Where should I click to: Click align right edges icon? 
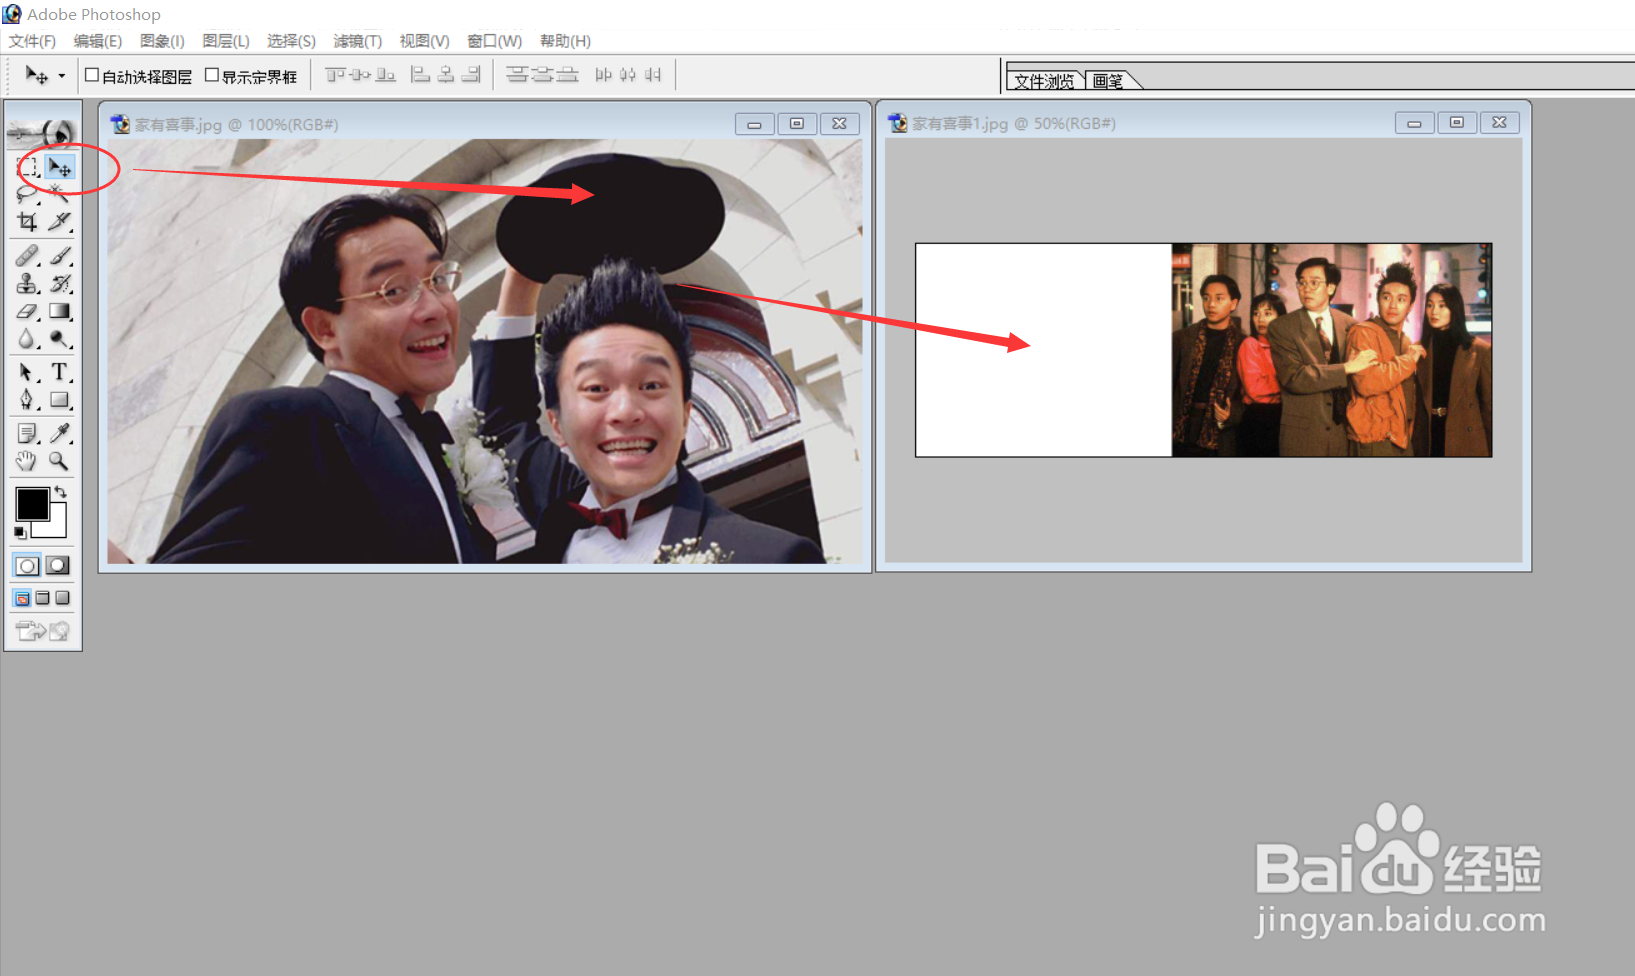(471, 75)
